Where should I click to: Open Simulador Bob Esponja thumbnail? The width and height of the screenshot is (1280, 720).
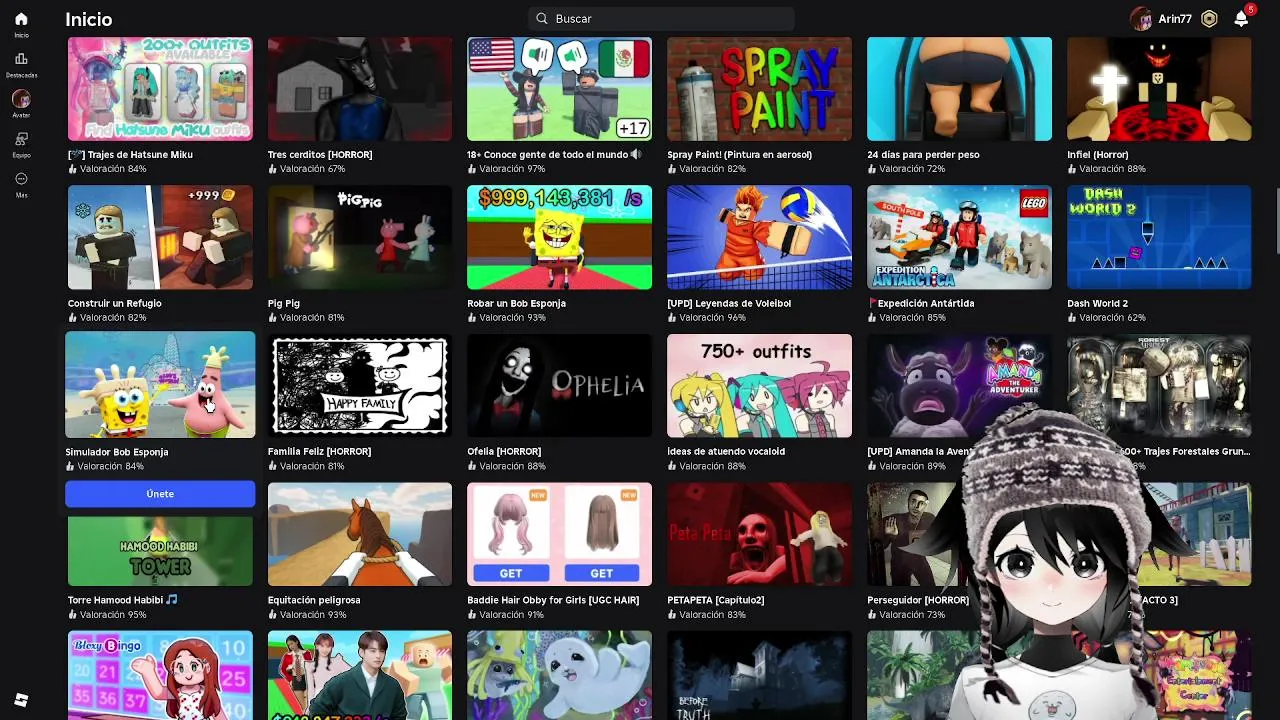pyautogui.click(x=160, y=385)
